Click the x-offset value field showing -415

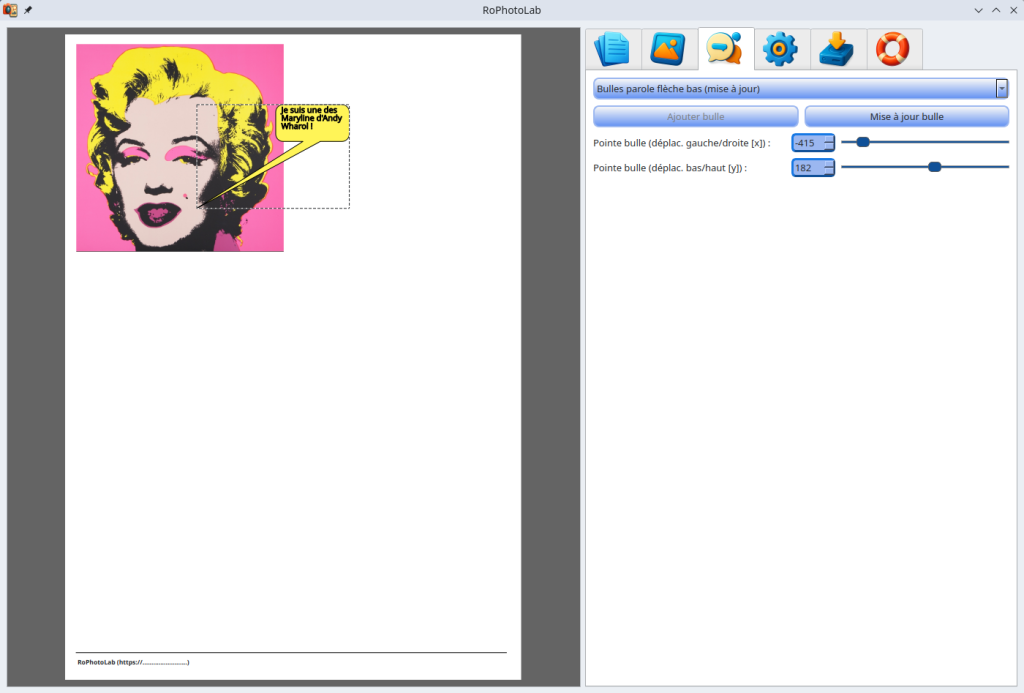[807, 143]
